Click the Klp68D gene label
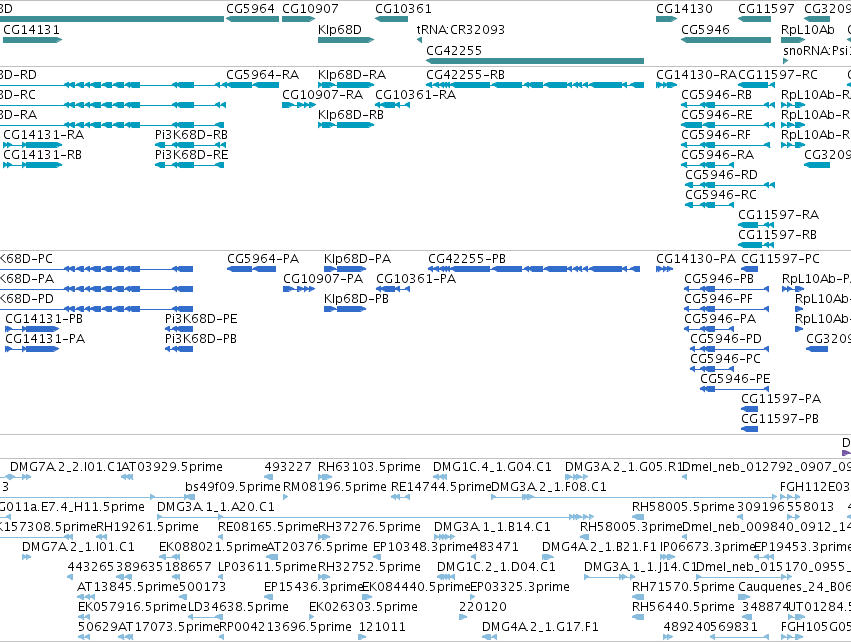851x642 pixels. [340, 30]
